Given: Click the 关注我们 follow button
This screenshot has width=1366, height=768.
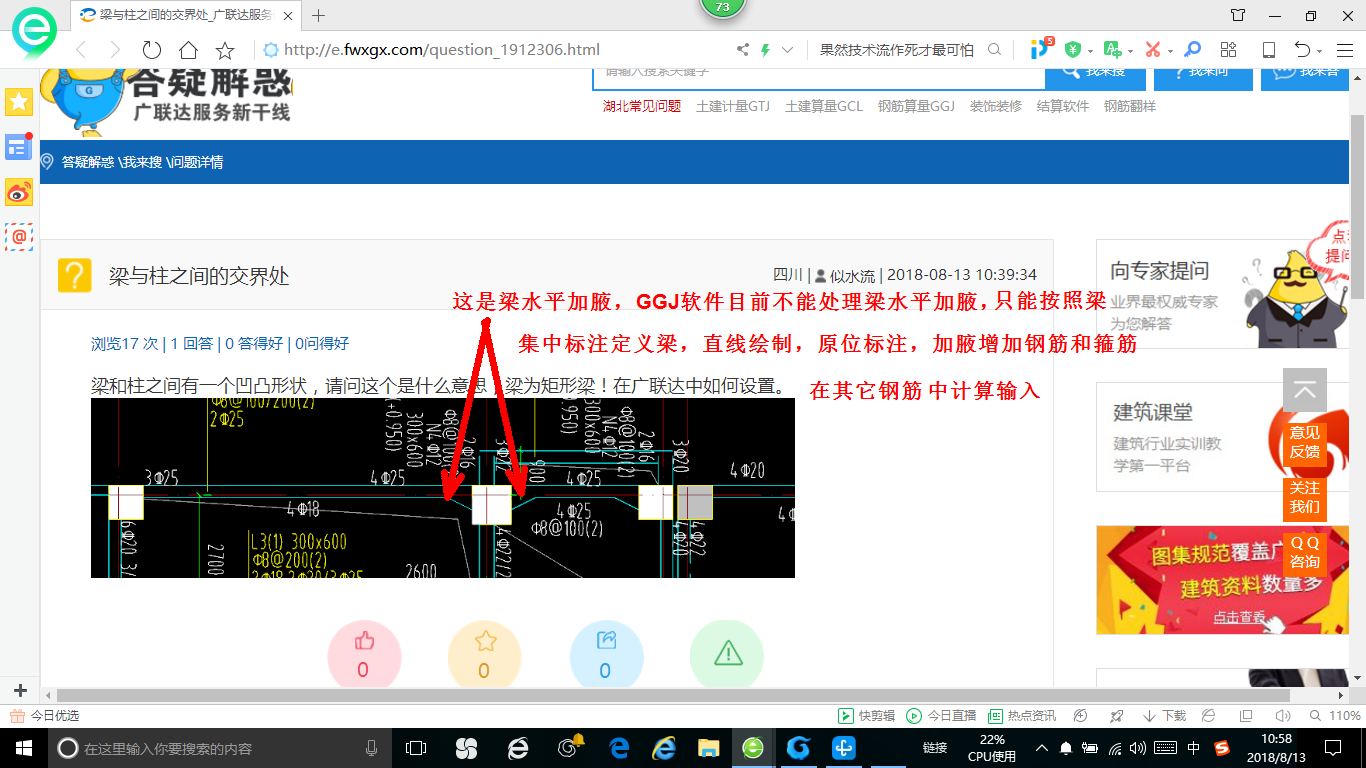Looking at the screenshot, I should pyautogui.click(x=1304, y=497).
